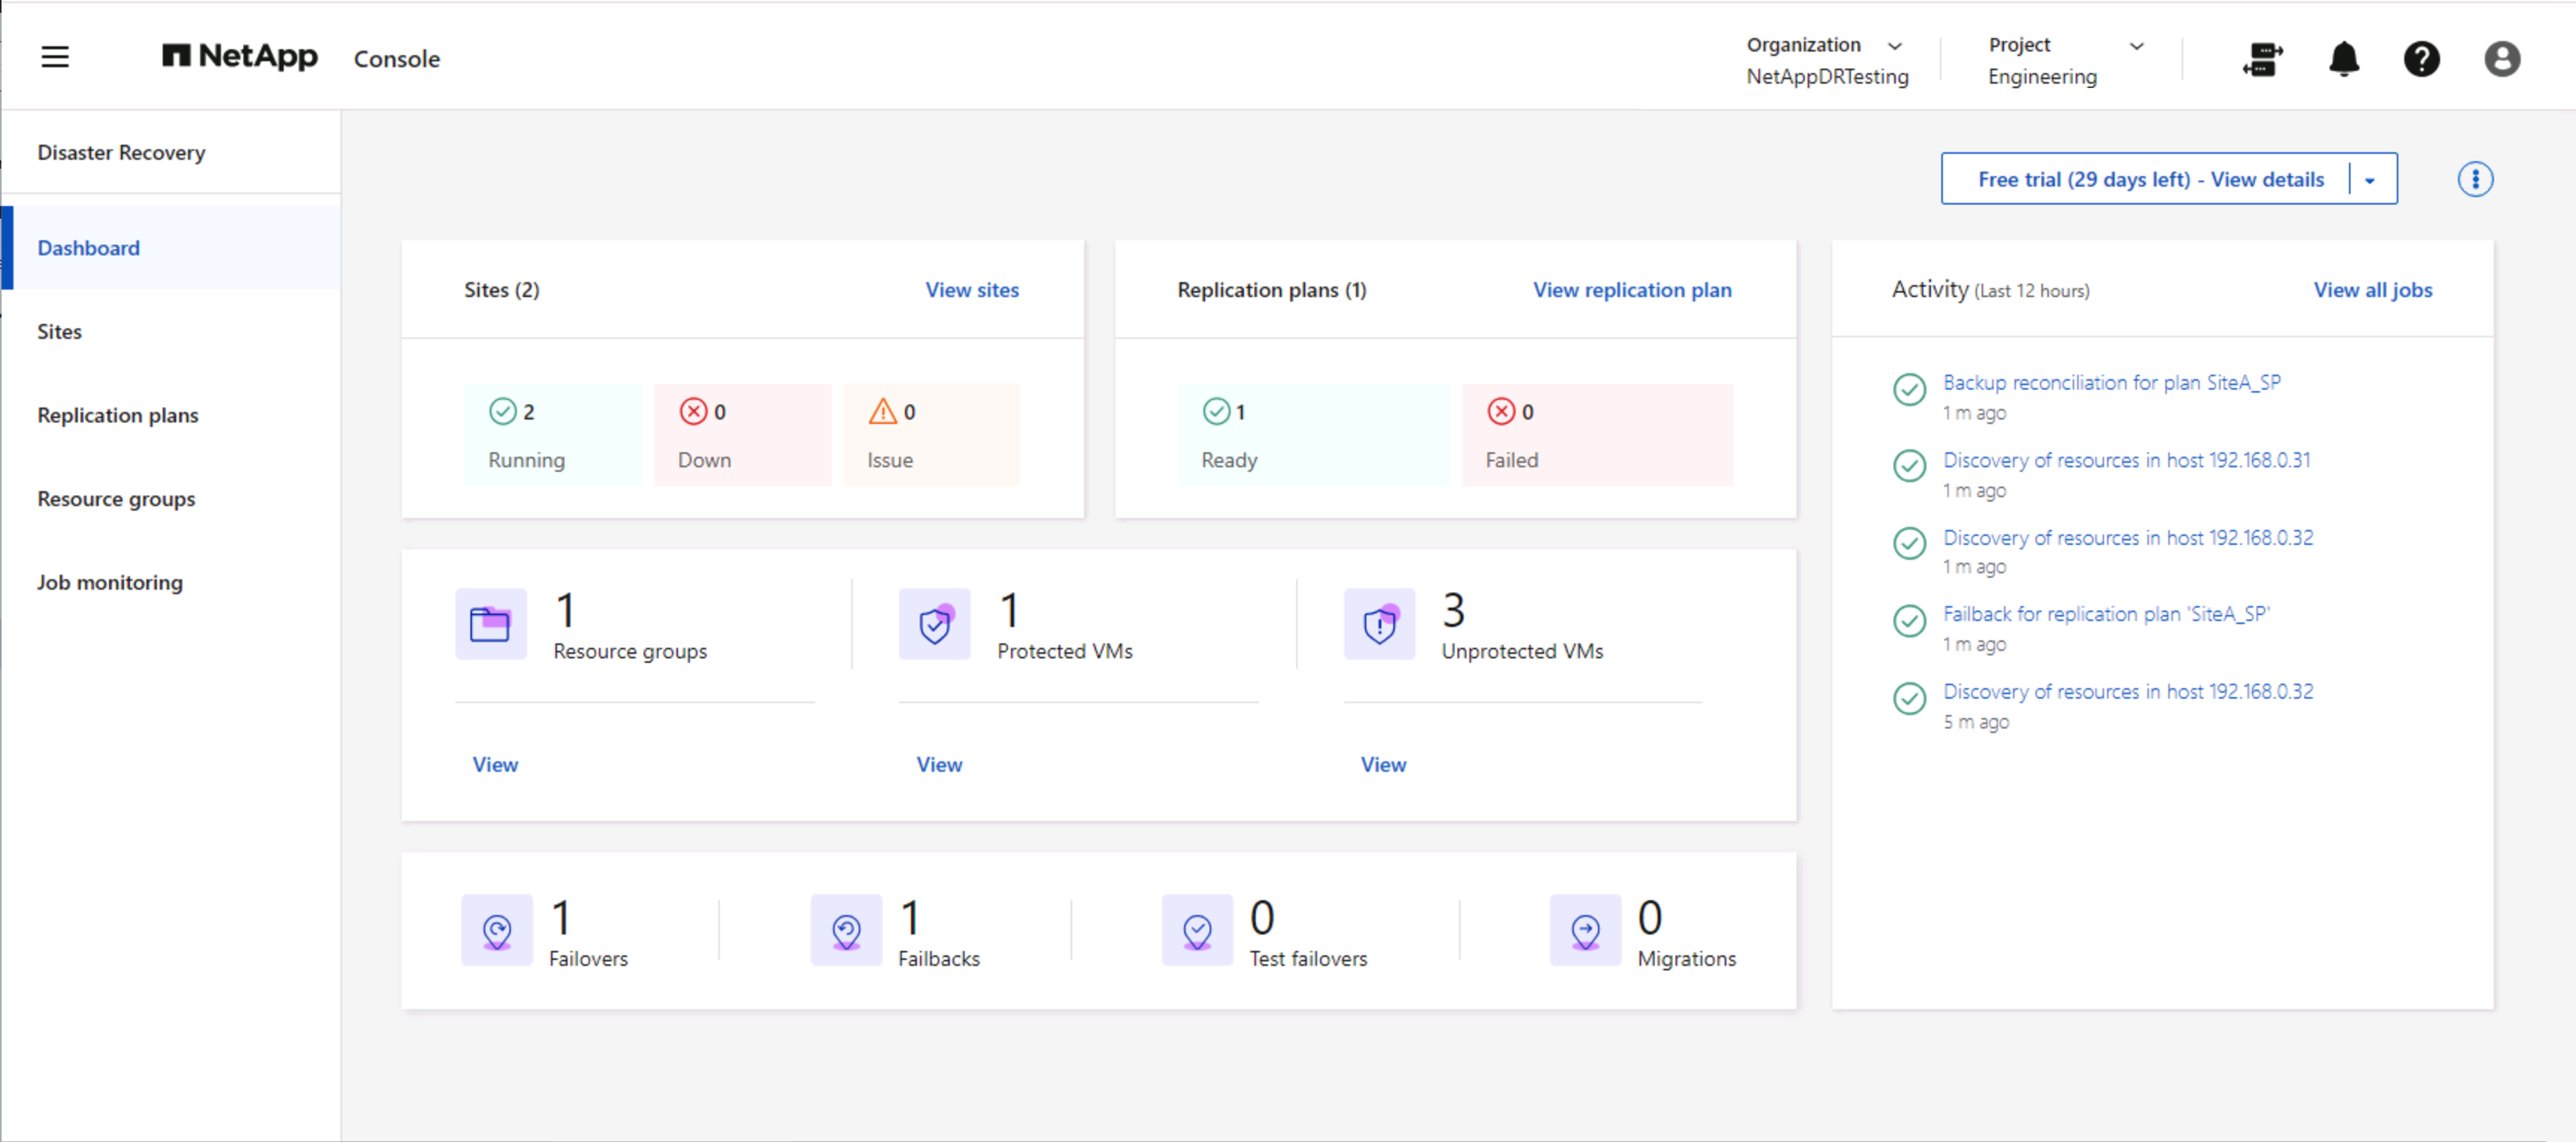Click the notifications bell icon

coord(2343,59)
